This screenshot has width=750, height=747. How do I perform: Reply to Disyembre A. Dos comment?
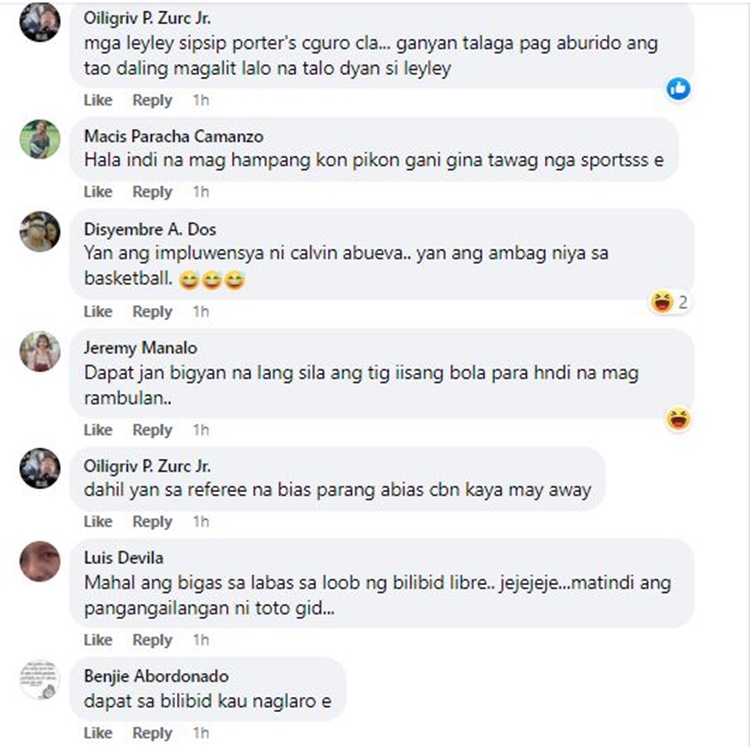click(152, 311)
